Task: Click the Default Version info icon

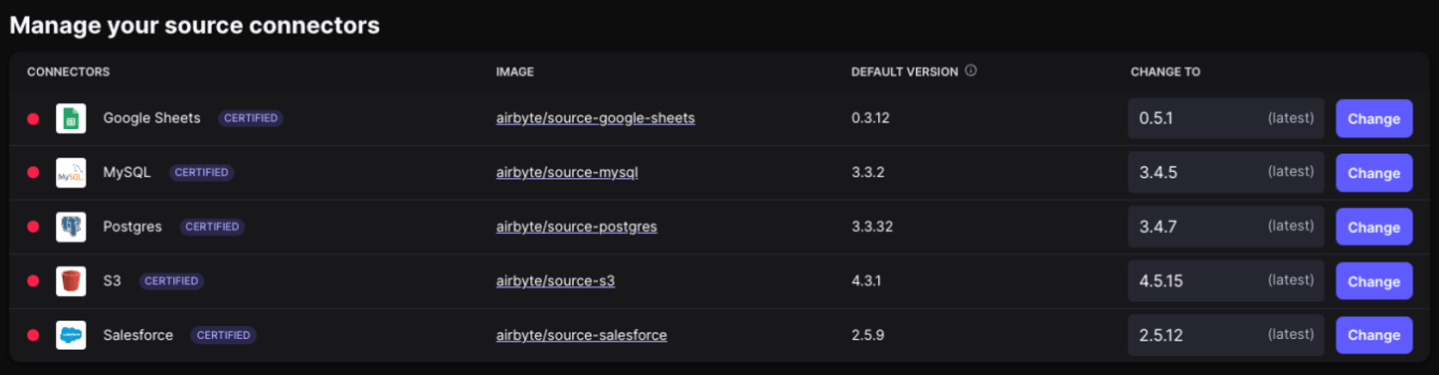Action: [x=971, y=71]
